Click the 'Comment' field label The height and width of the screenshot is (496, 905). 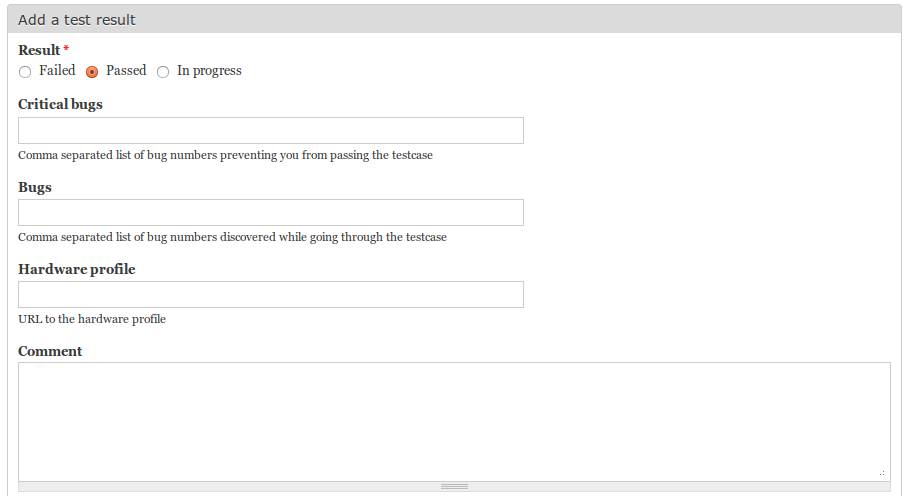[50, 351]
